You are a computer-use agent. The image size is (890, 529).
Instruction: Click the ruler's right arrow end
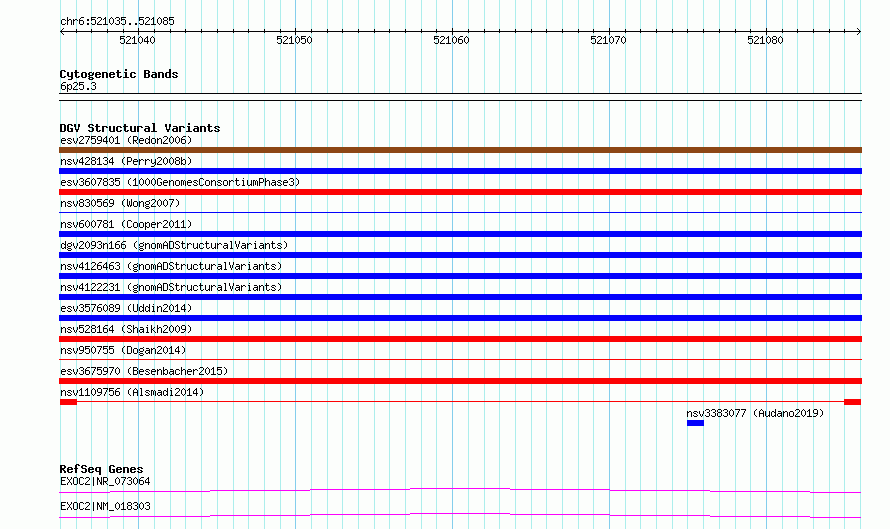859,32
